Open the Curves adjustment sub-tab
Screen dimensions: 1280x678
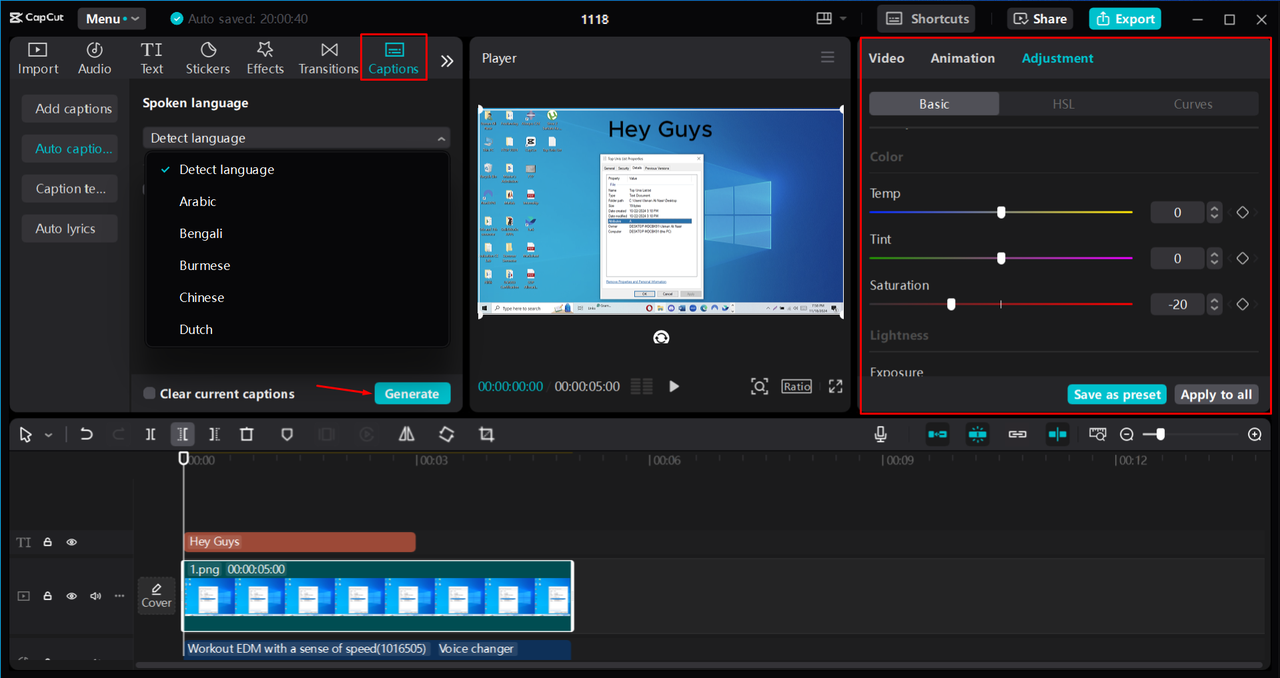(x=1193, y=104)
